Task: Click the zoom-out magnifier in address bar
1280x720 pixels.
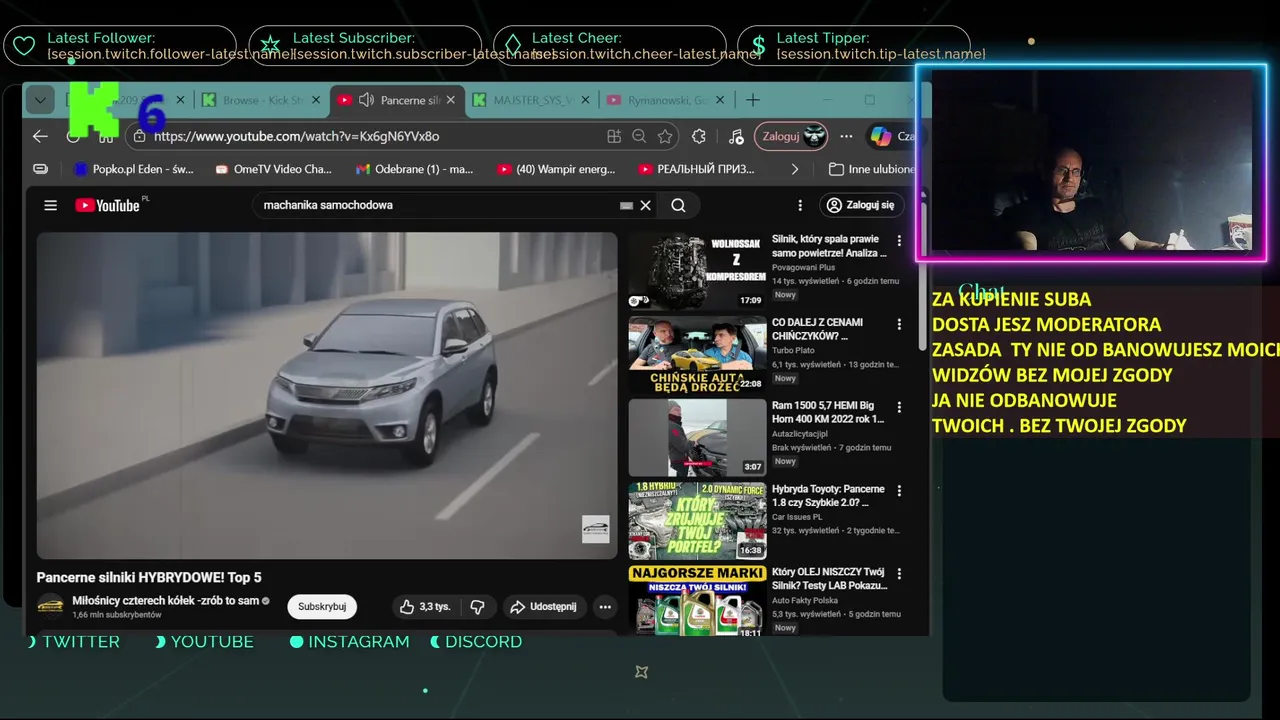Action: (639, 136)
